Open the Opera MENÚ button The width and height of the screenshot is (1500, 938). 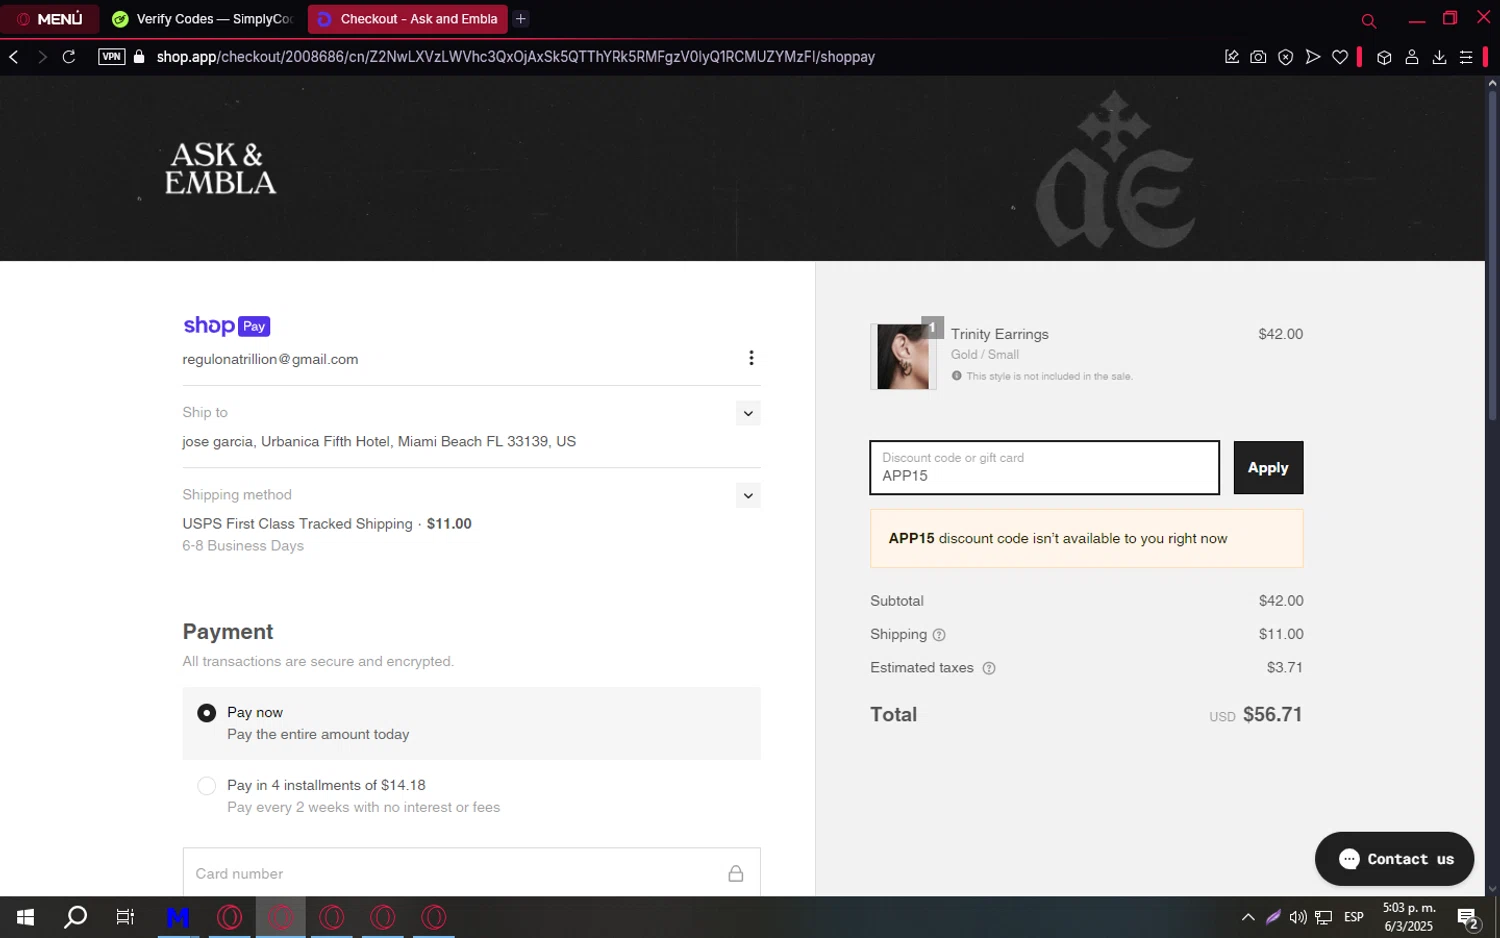[x=50, y=19]
